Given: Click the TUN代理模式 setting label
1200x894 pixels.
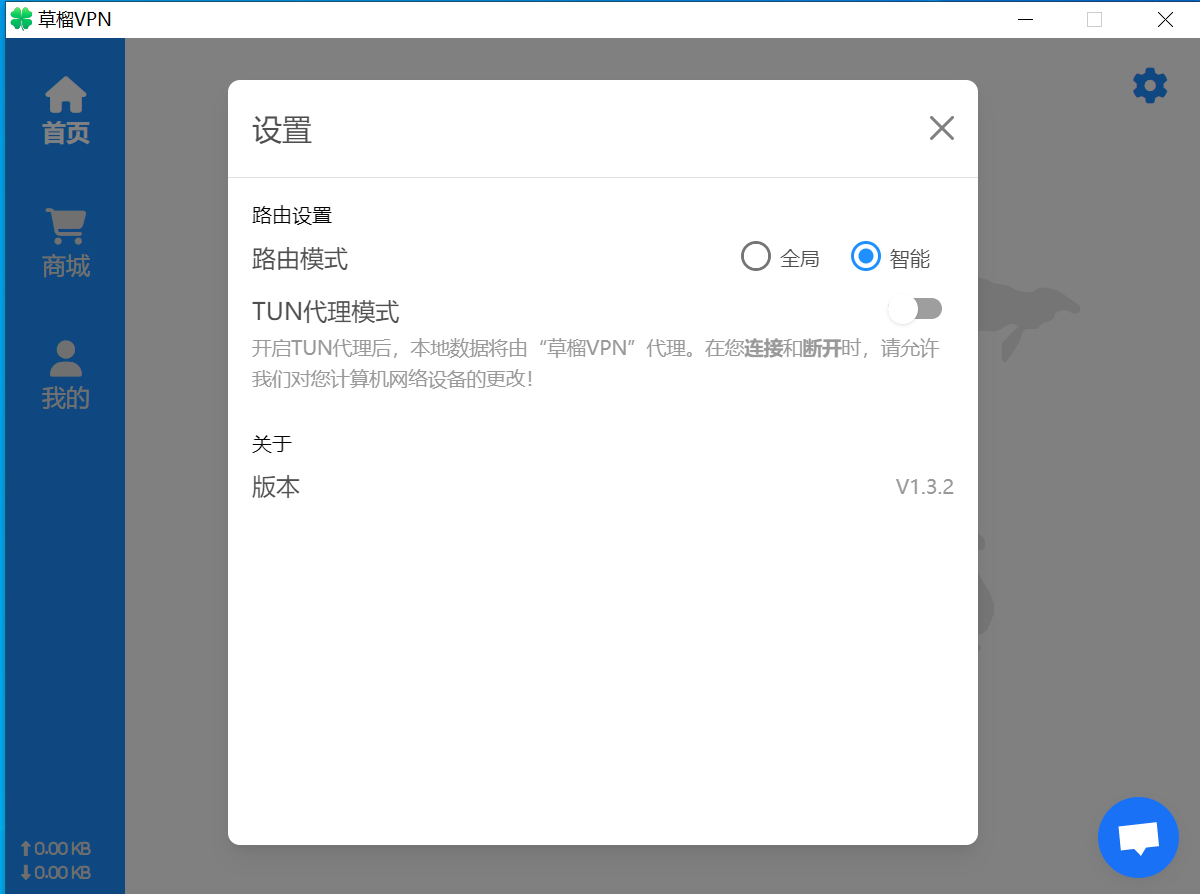Looking at the screenshot, I should (x=326, y=312).
